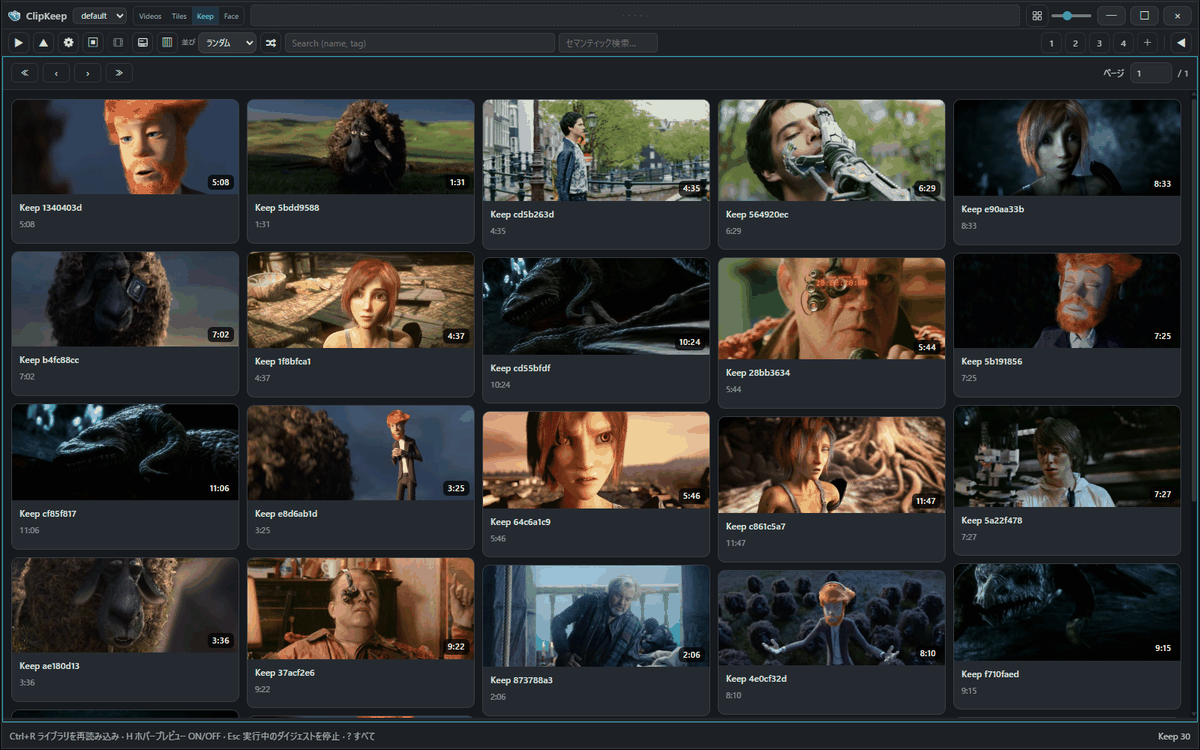Click the column grid toolbar icon
The image size is (1200, 750).
[167, 43]
